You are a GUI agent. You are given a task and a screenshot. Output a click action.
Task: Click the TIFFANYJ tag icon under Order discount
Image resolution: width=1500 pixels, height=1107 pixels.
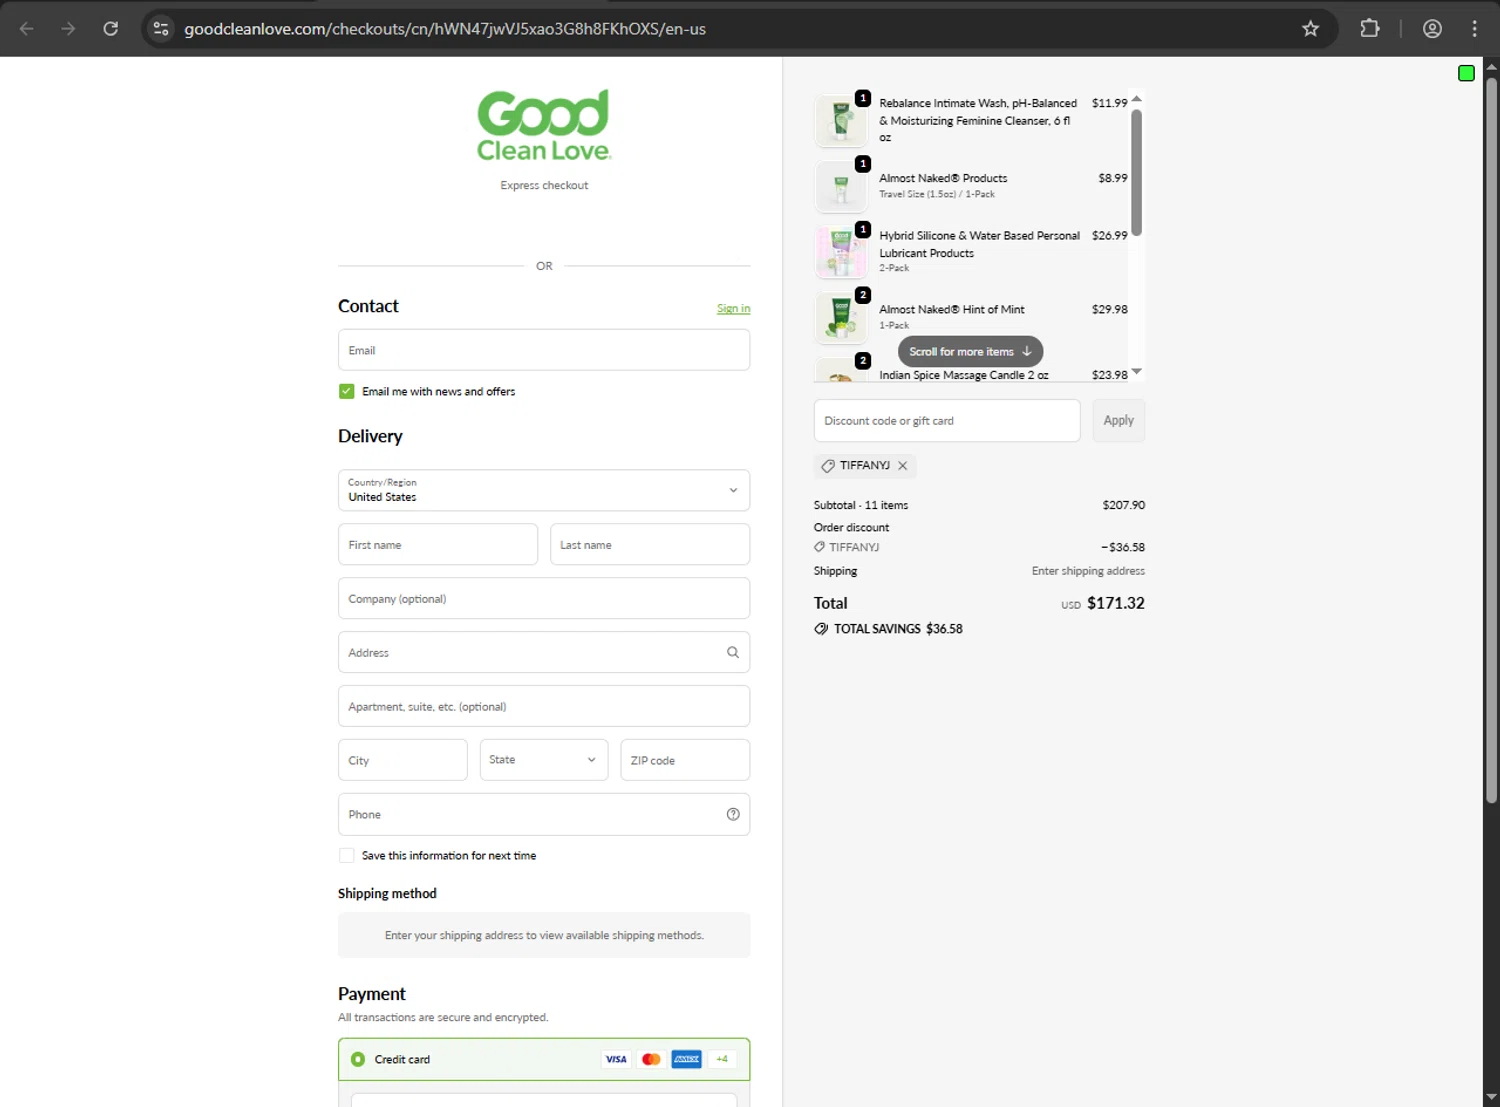(x=819, y=547)
